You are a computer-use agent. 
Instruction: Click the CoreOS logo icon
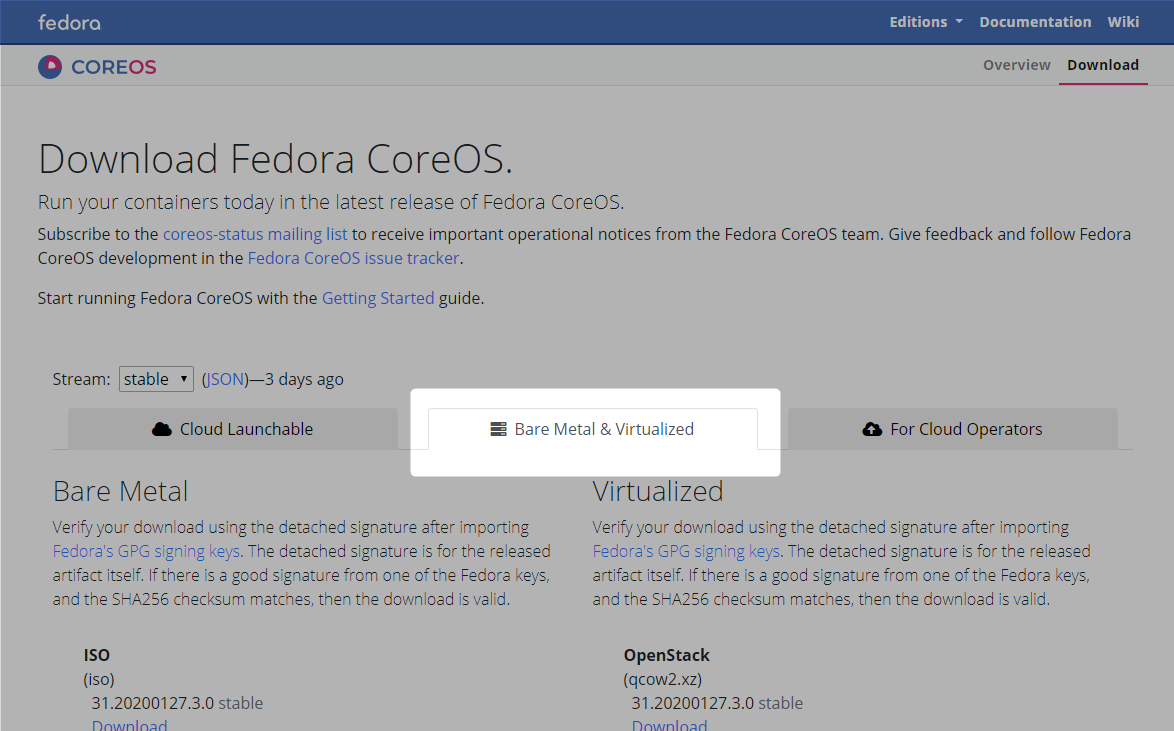(50, 67)
